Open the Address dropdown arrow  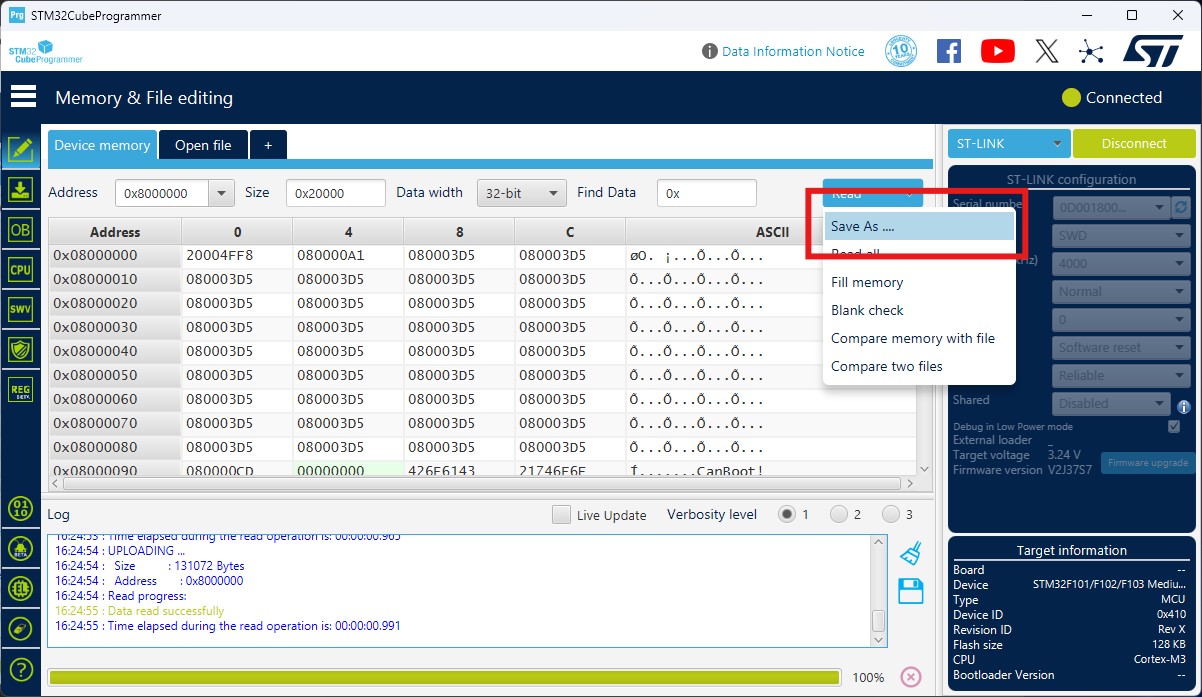[222, 193]
